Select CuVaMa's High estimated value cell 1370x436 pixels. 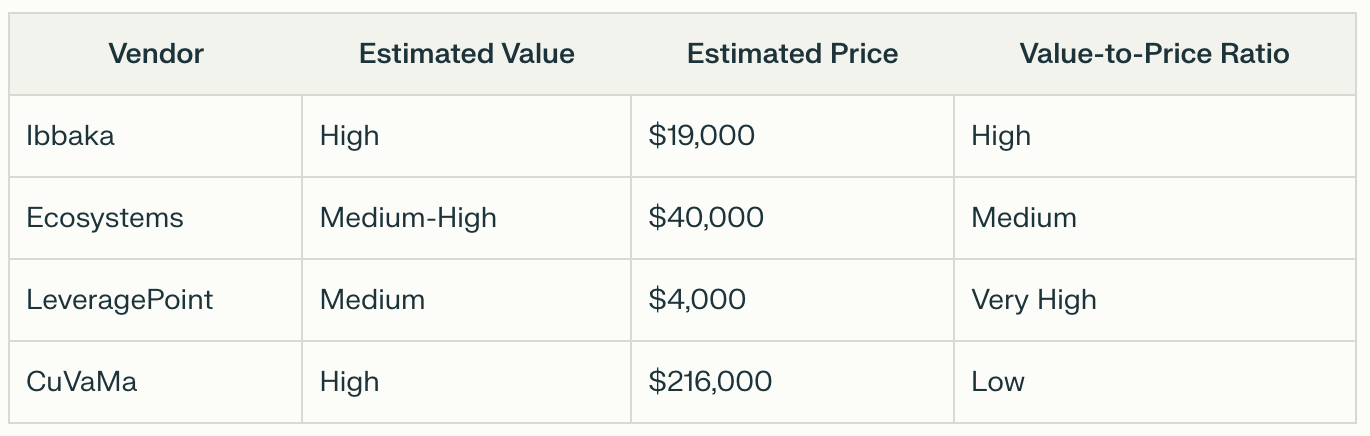click(467, 382)
